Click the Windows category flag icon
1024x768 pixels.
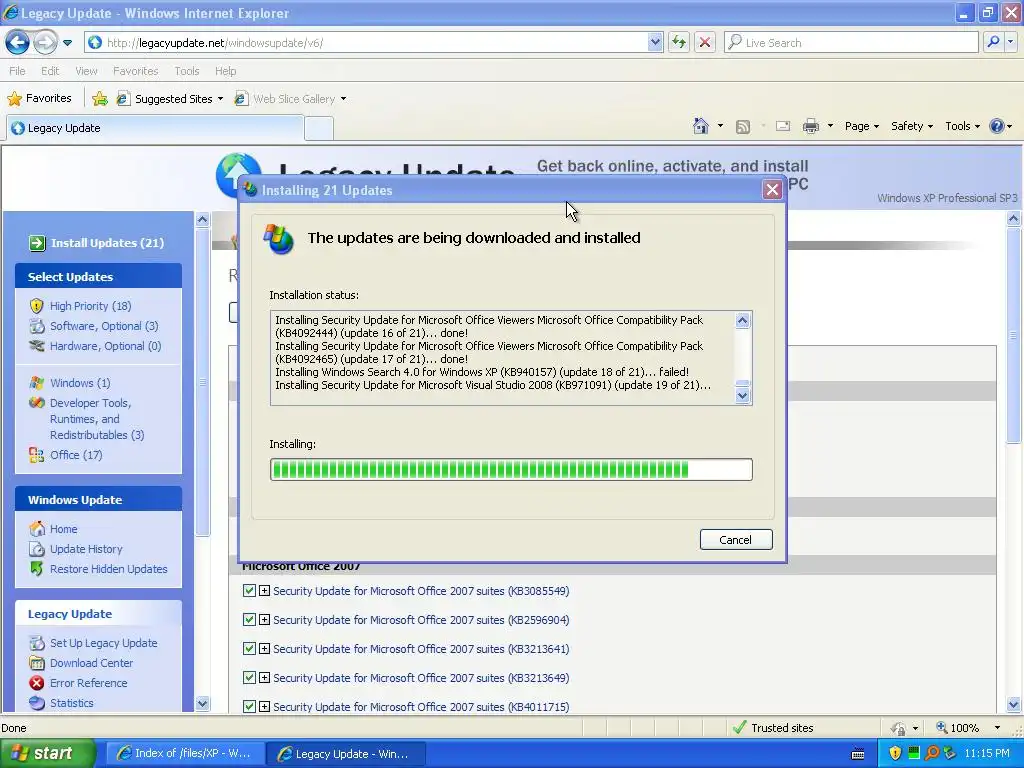(x=37, y=383)
